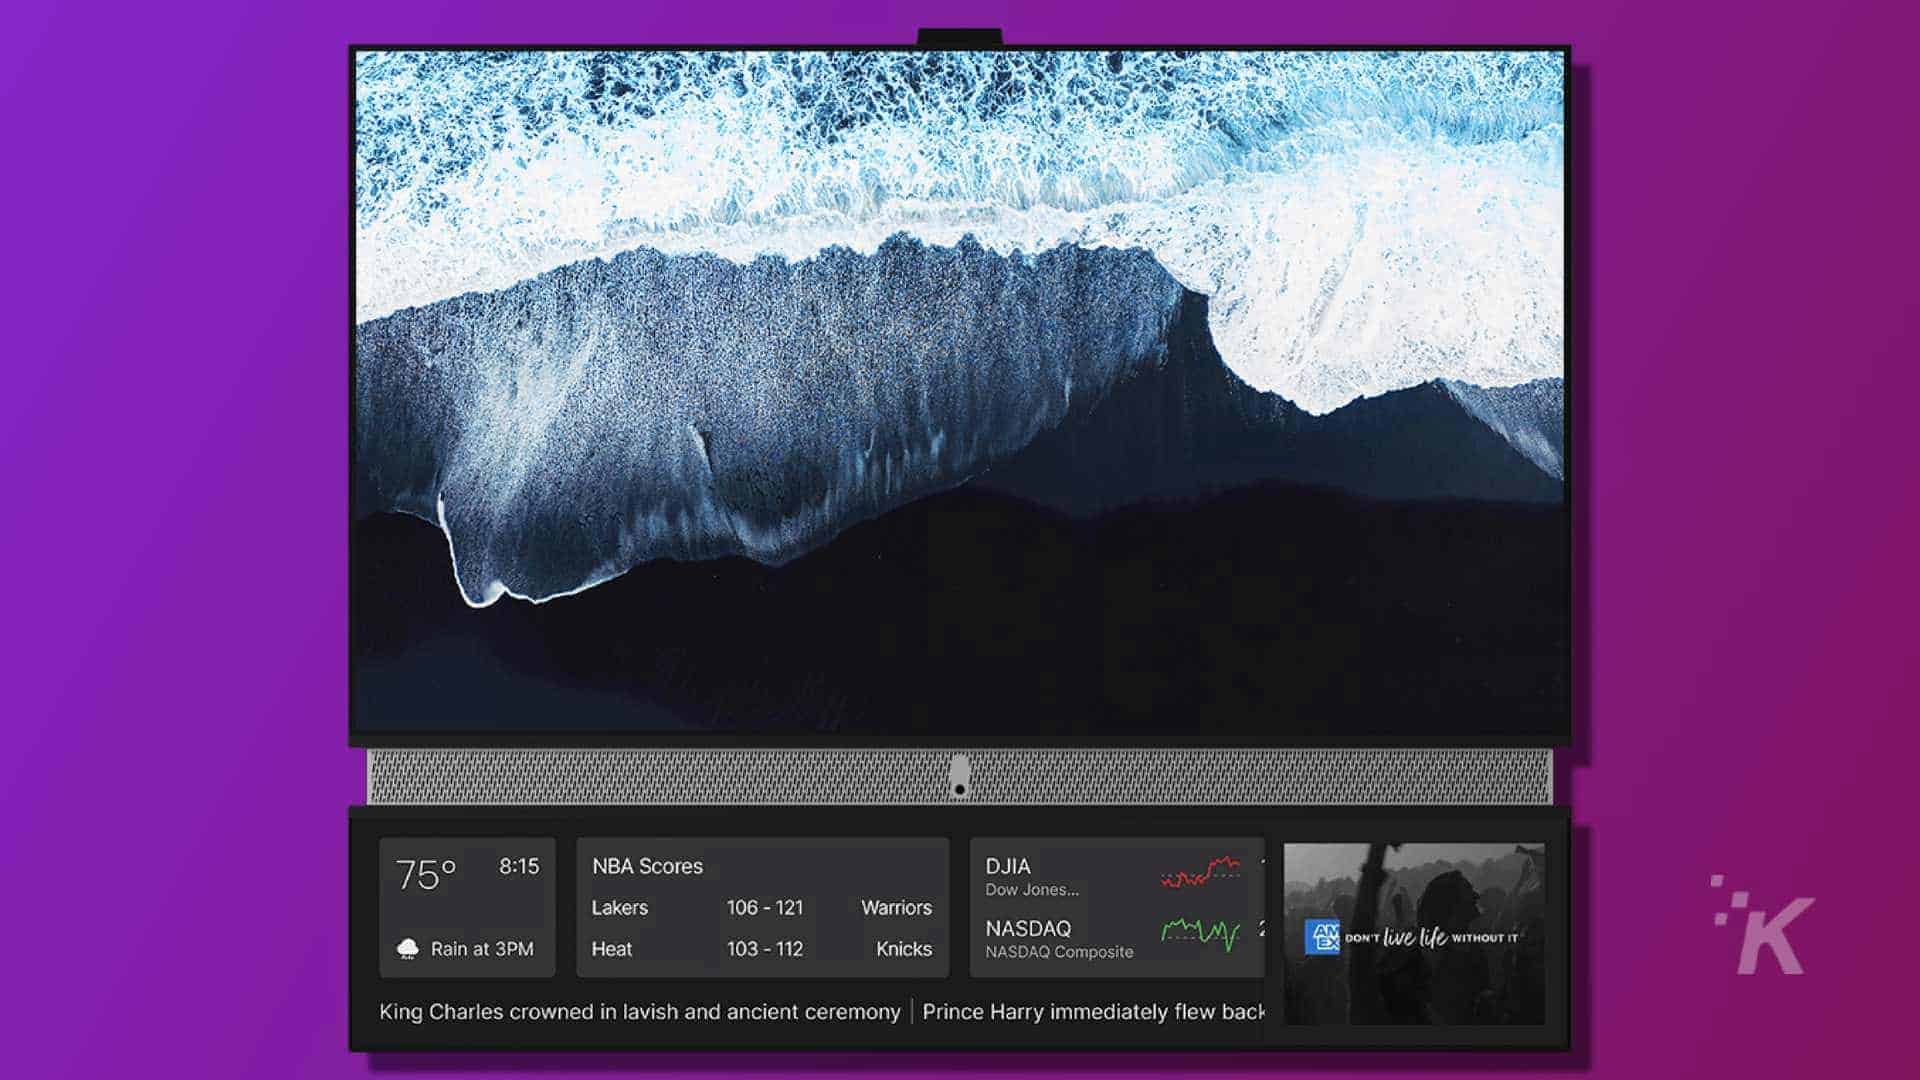The height and width of the screenshot is (1080, 1920).
Task: Select the Knicks team name
Action: point(903,949)
